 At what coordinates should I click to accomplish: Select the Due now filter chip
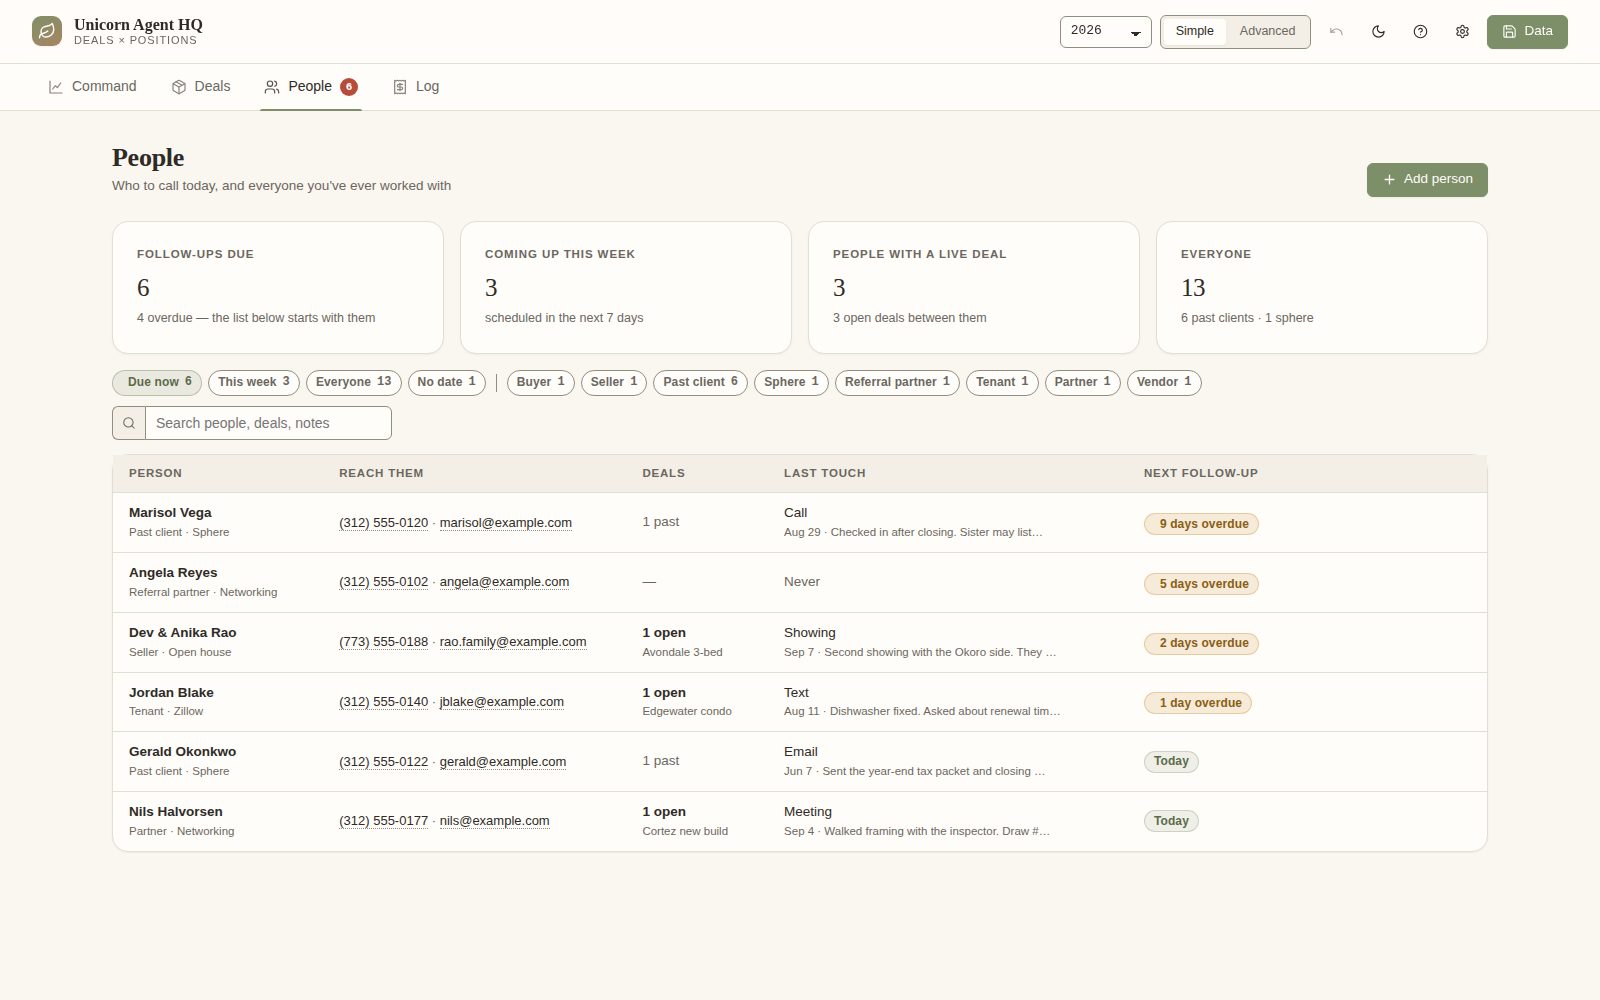[157, 382]
